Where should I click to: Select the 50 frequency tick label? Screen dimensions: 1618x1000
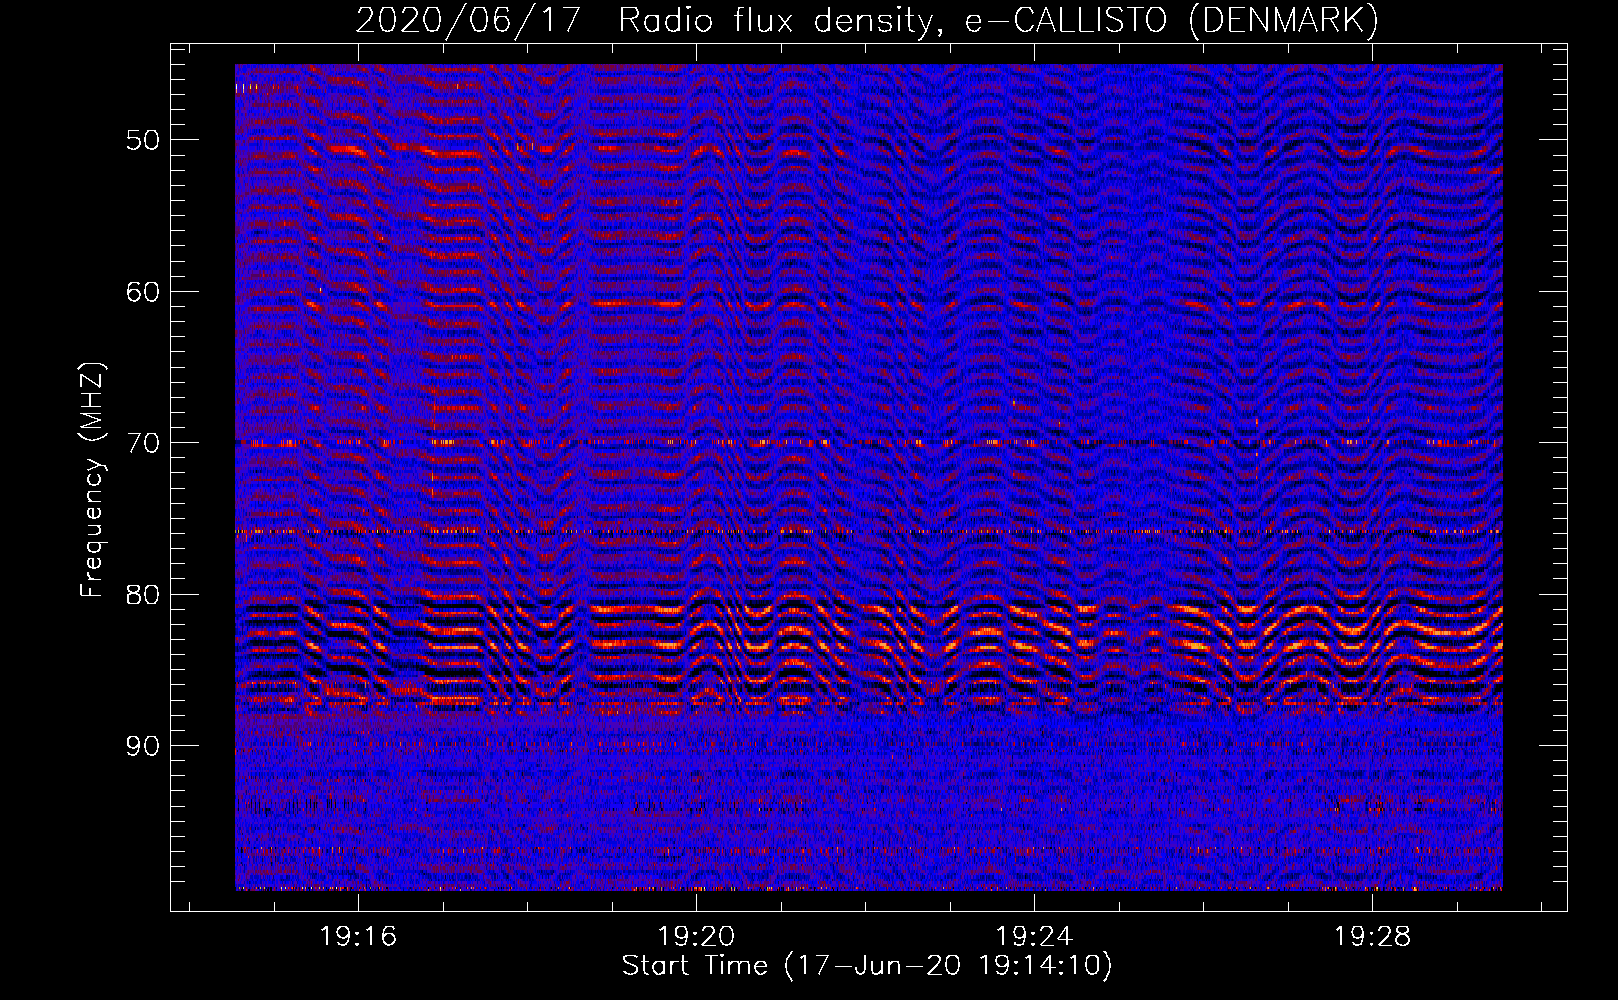click(143, 140)
